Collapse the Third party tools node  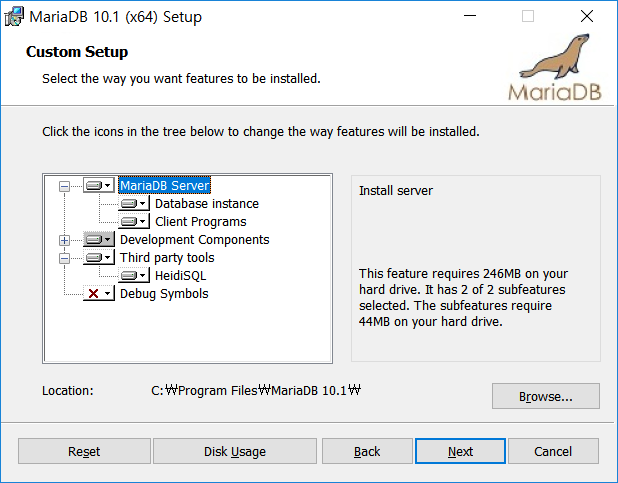click(x=64, y=258)
